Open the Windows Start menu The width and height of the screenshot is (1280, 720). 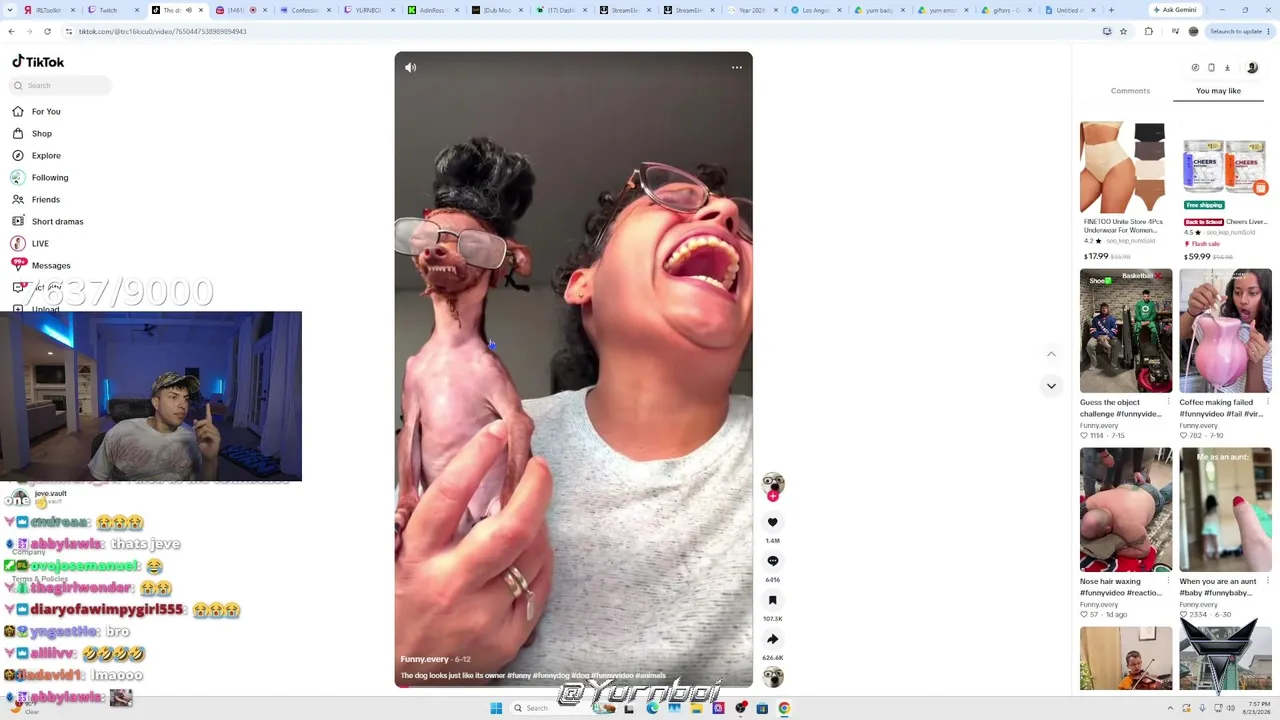[x=496, y=708]
